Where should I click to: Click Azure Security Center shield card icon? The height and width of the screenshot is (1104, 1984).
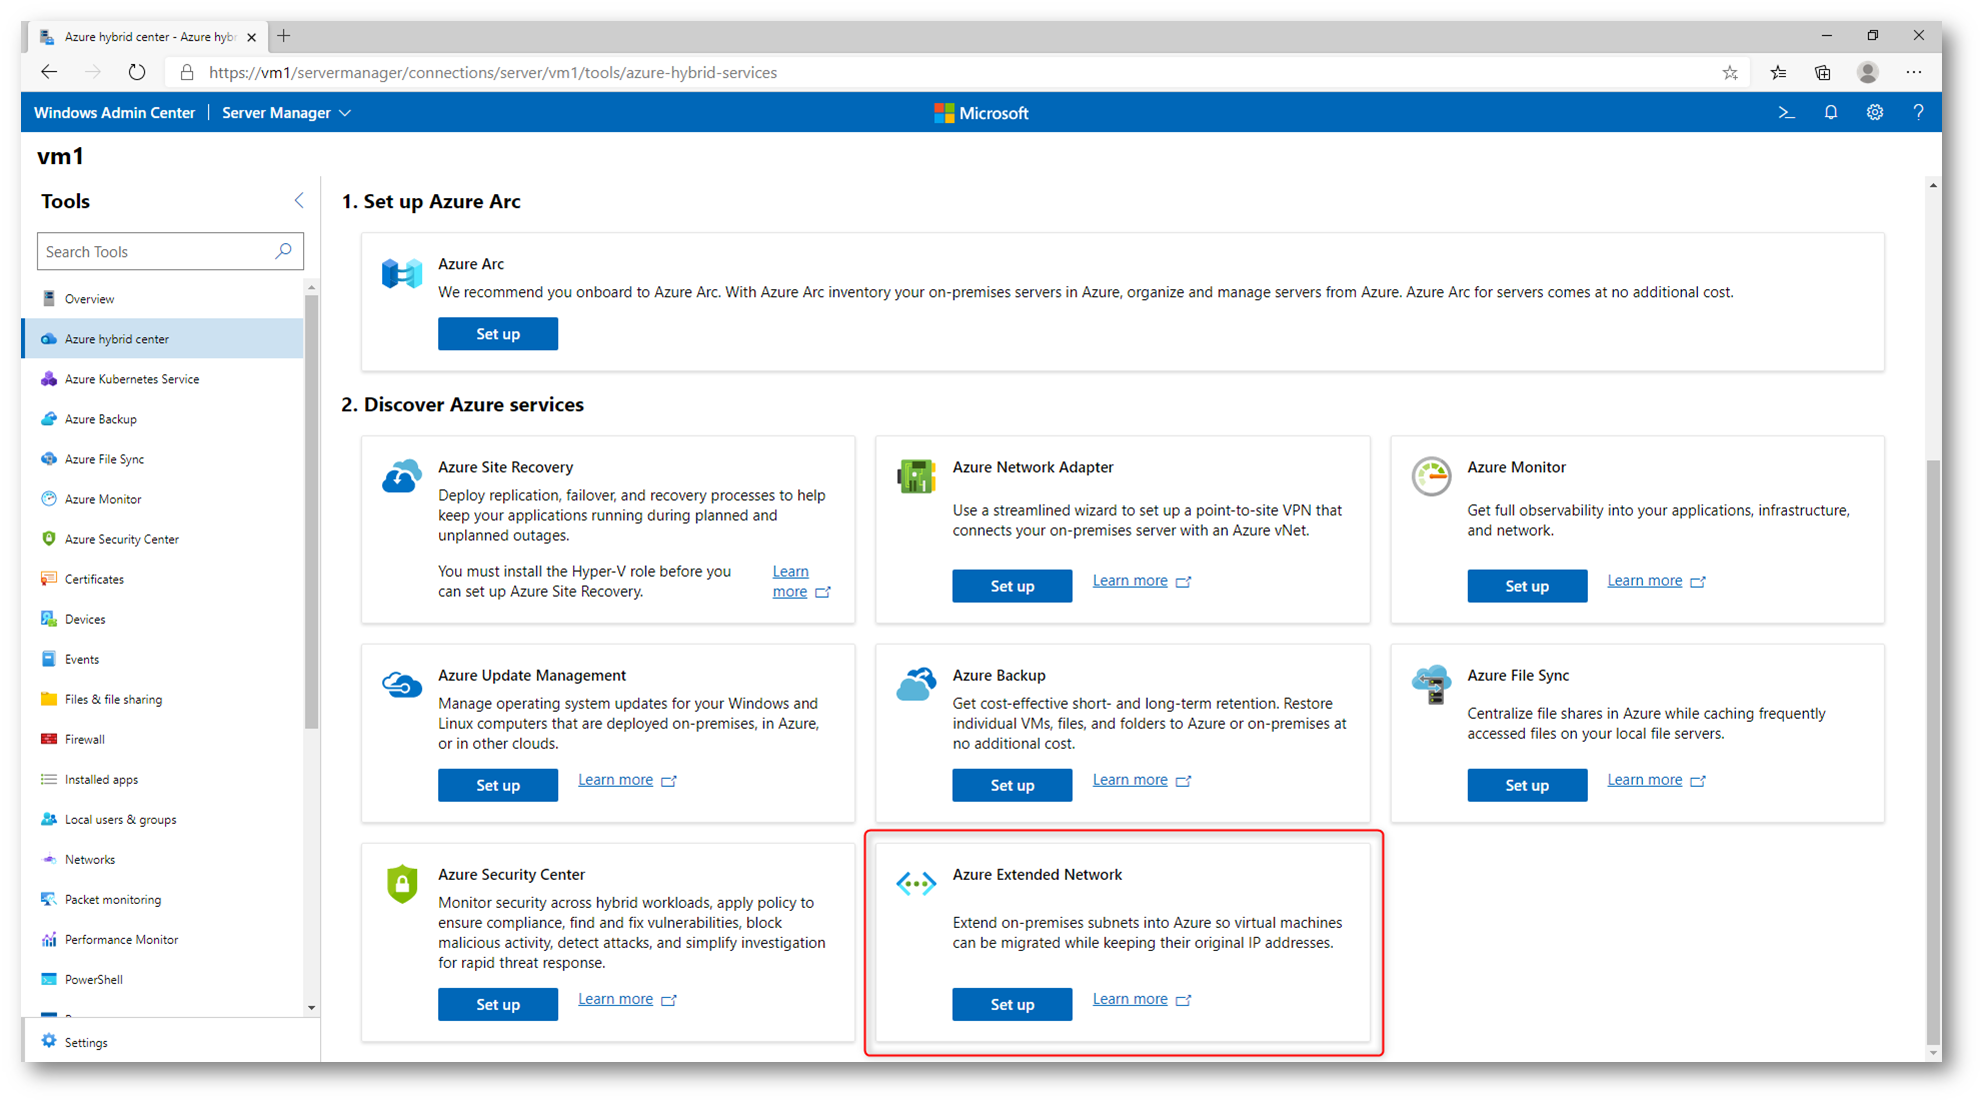pos(402,884)
